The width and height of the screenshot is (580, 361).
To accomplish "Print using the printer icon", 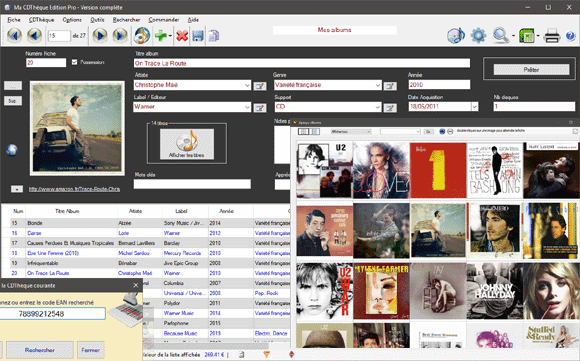I will click(552, 36).
